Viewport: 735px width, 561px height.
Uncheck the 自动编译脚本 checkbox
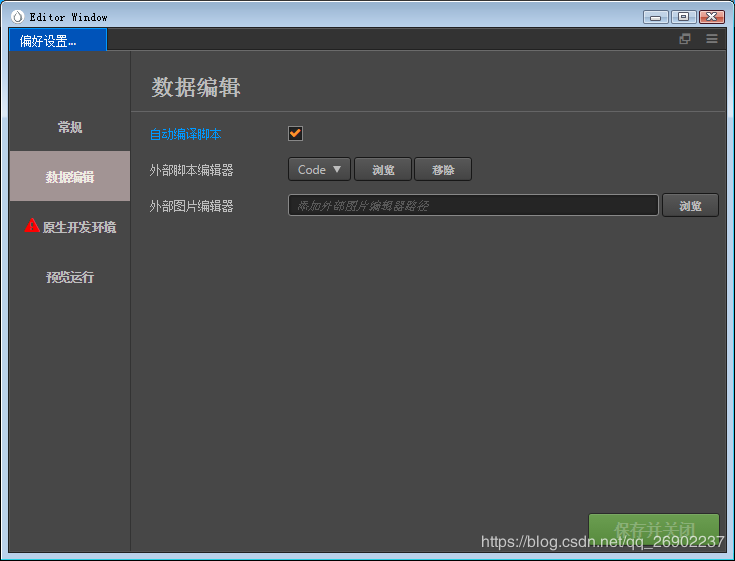[295, 134]
